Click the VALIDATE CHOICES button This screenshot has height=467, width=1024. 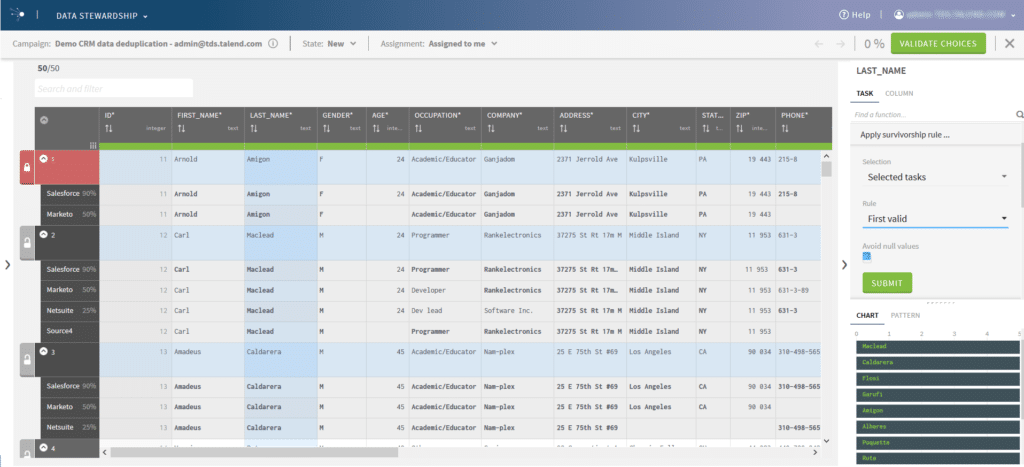tap(938, 44)
